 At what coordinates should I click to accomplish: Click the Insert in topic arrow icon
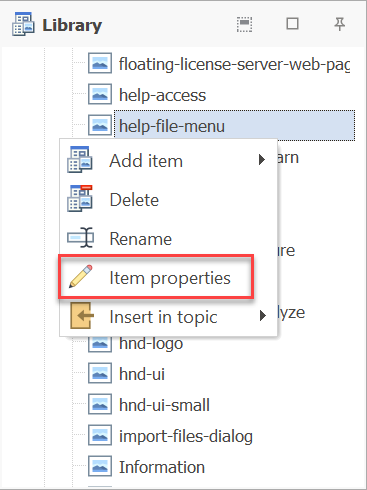point(82,316)
